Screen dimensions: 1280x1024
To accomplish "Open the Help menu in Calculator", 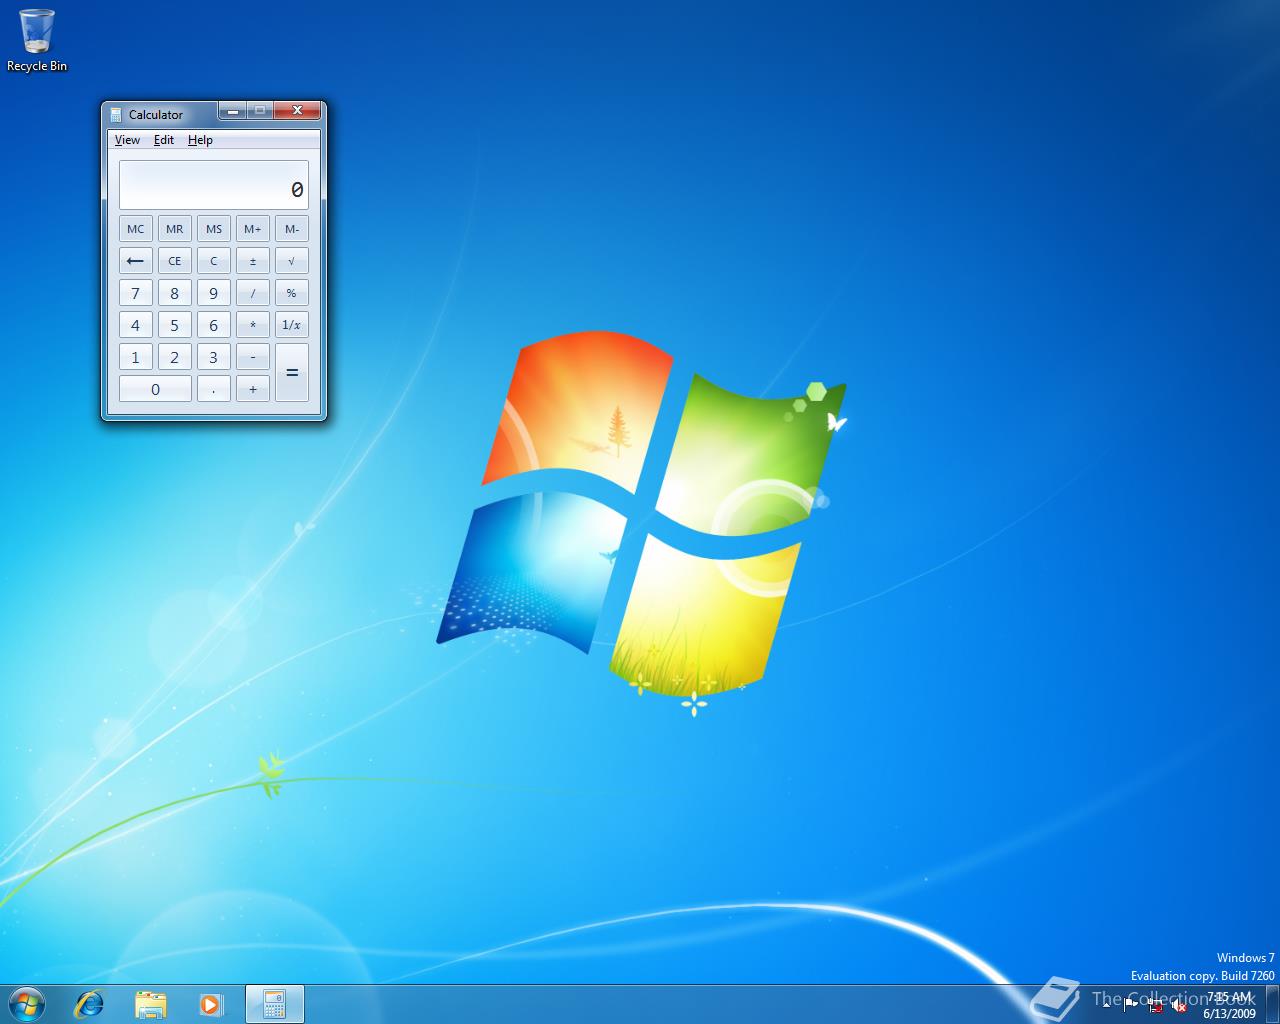I will pyautogui.click(x=200, y=140).
